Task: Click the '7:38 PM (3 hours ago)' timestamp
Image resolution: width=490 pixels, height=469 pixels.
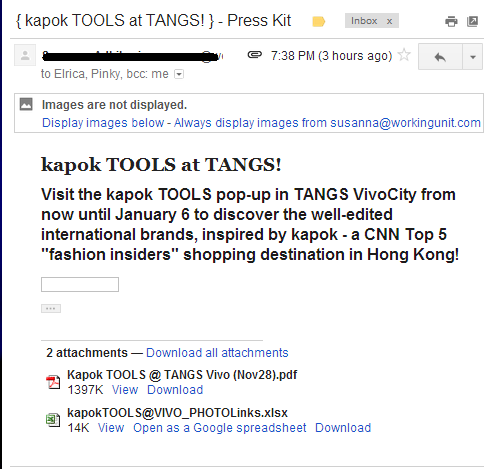Action: (x=331, y=56)
